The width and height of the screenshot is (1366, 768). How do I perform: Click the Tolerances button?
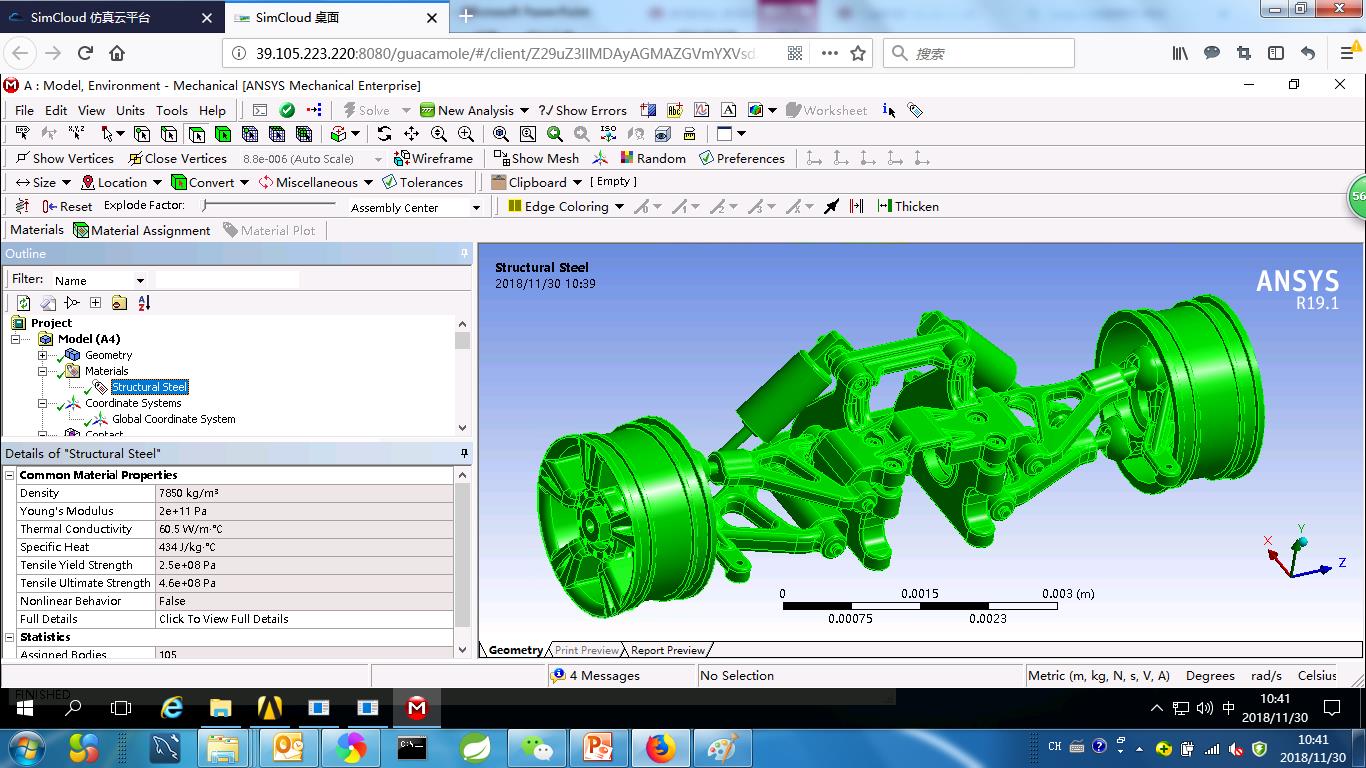[423, 182]
